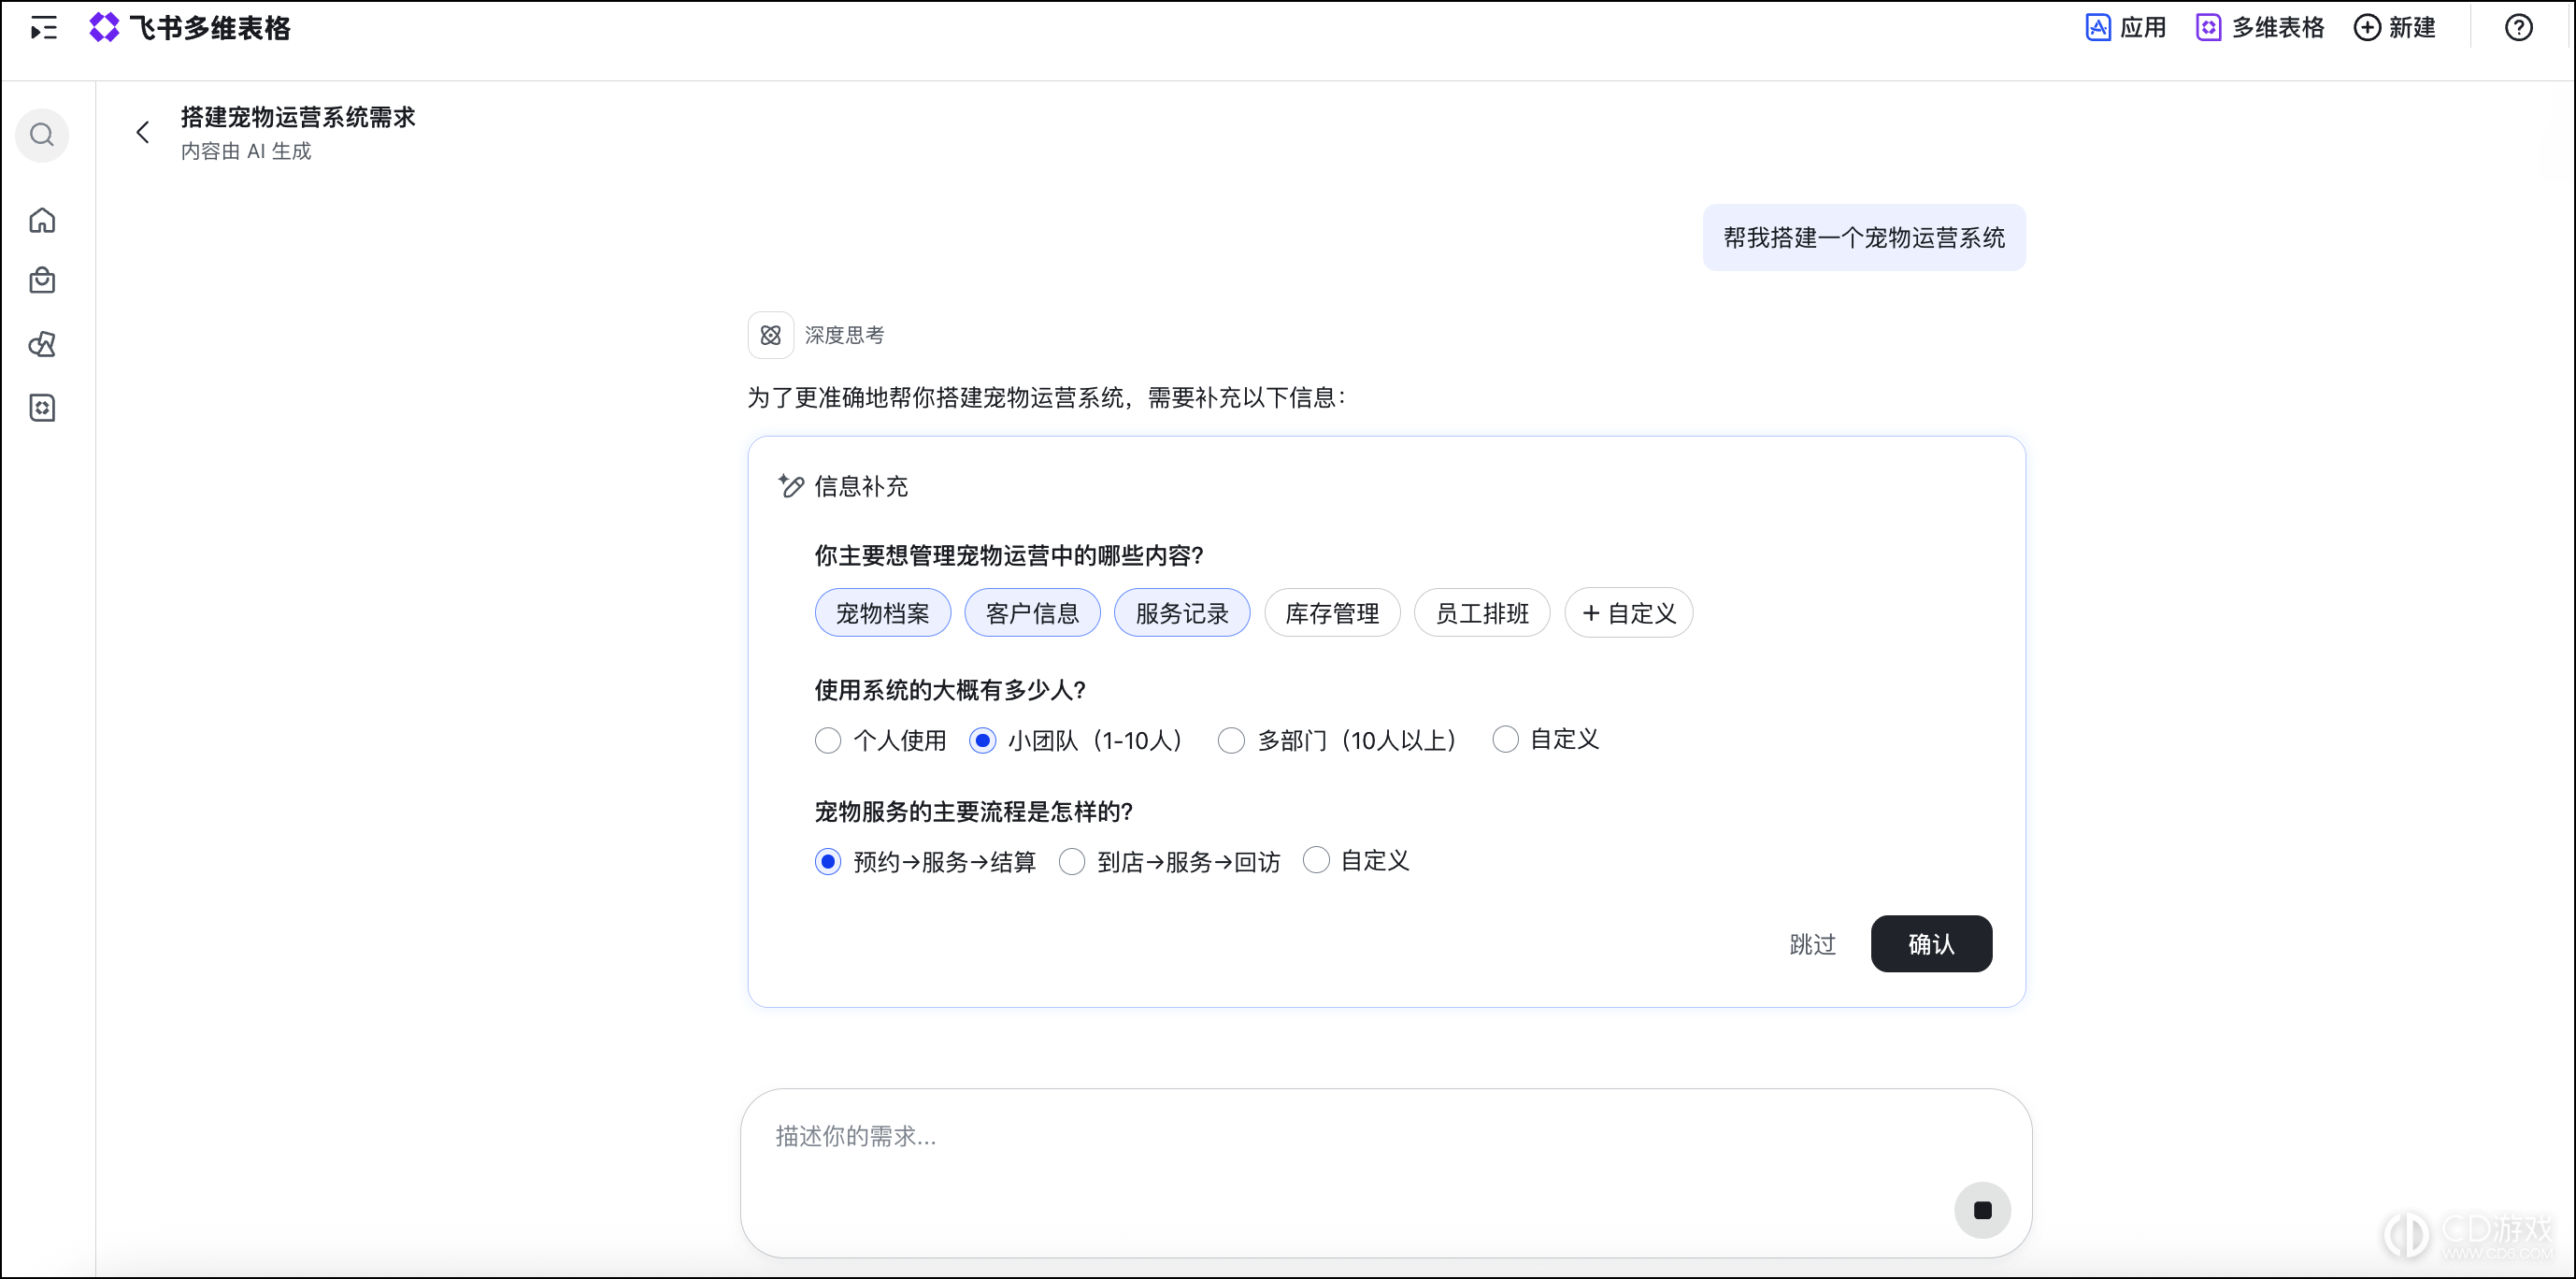This screenshot has height=1279, width=2576.
Task: Collapse the sidebar menu toggle icon
Action: (x=43, y=28)
